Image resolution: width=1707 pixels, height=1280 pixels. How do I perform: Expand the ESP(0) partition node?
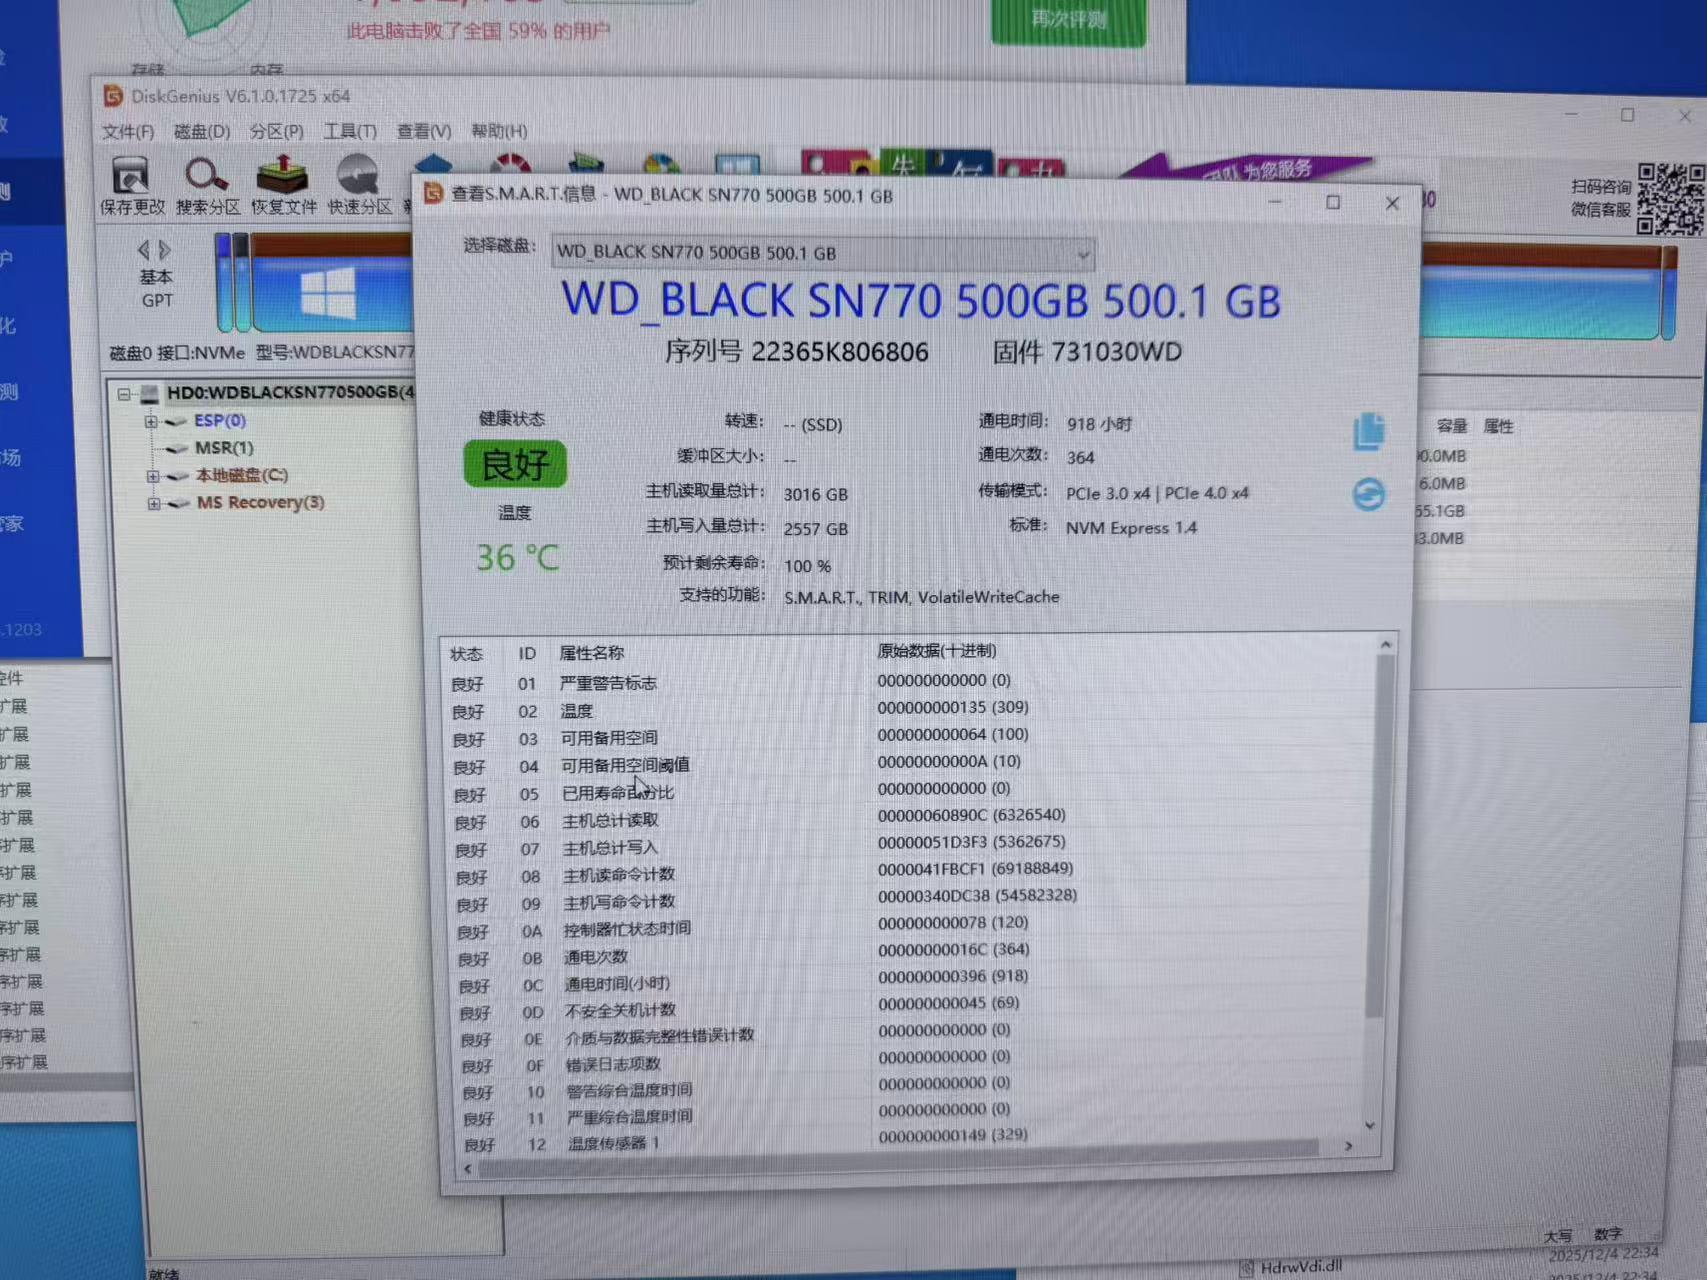click(151, 422)
